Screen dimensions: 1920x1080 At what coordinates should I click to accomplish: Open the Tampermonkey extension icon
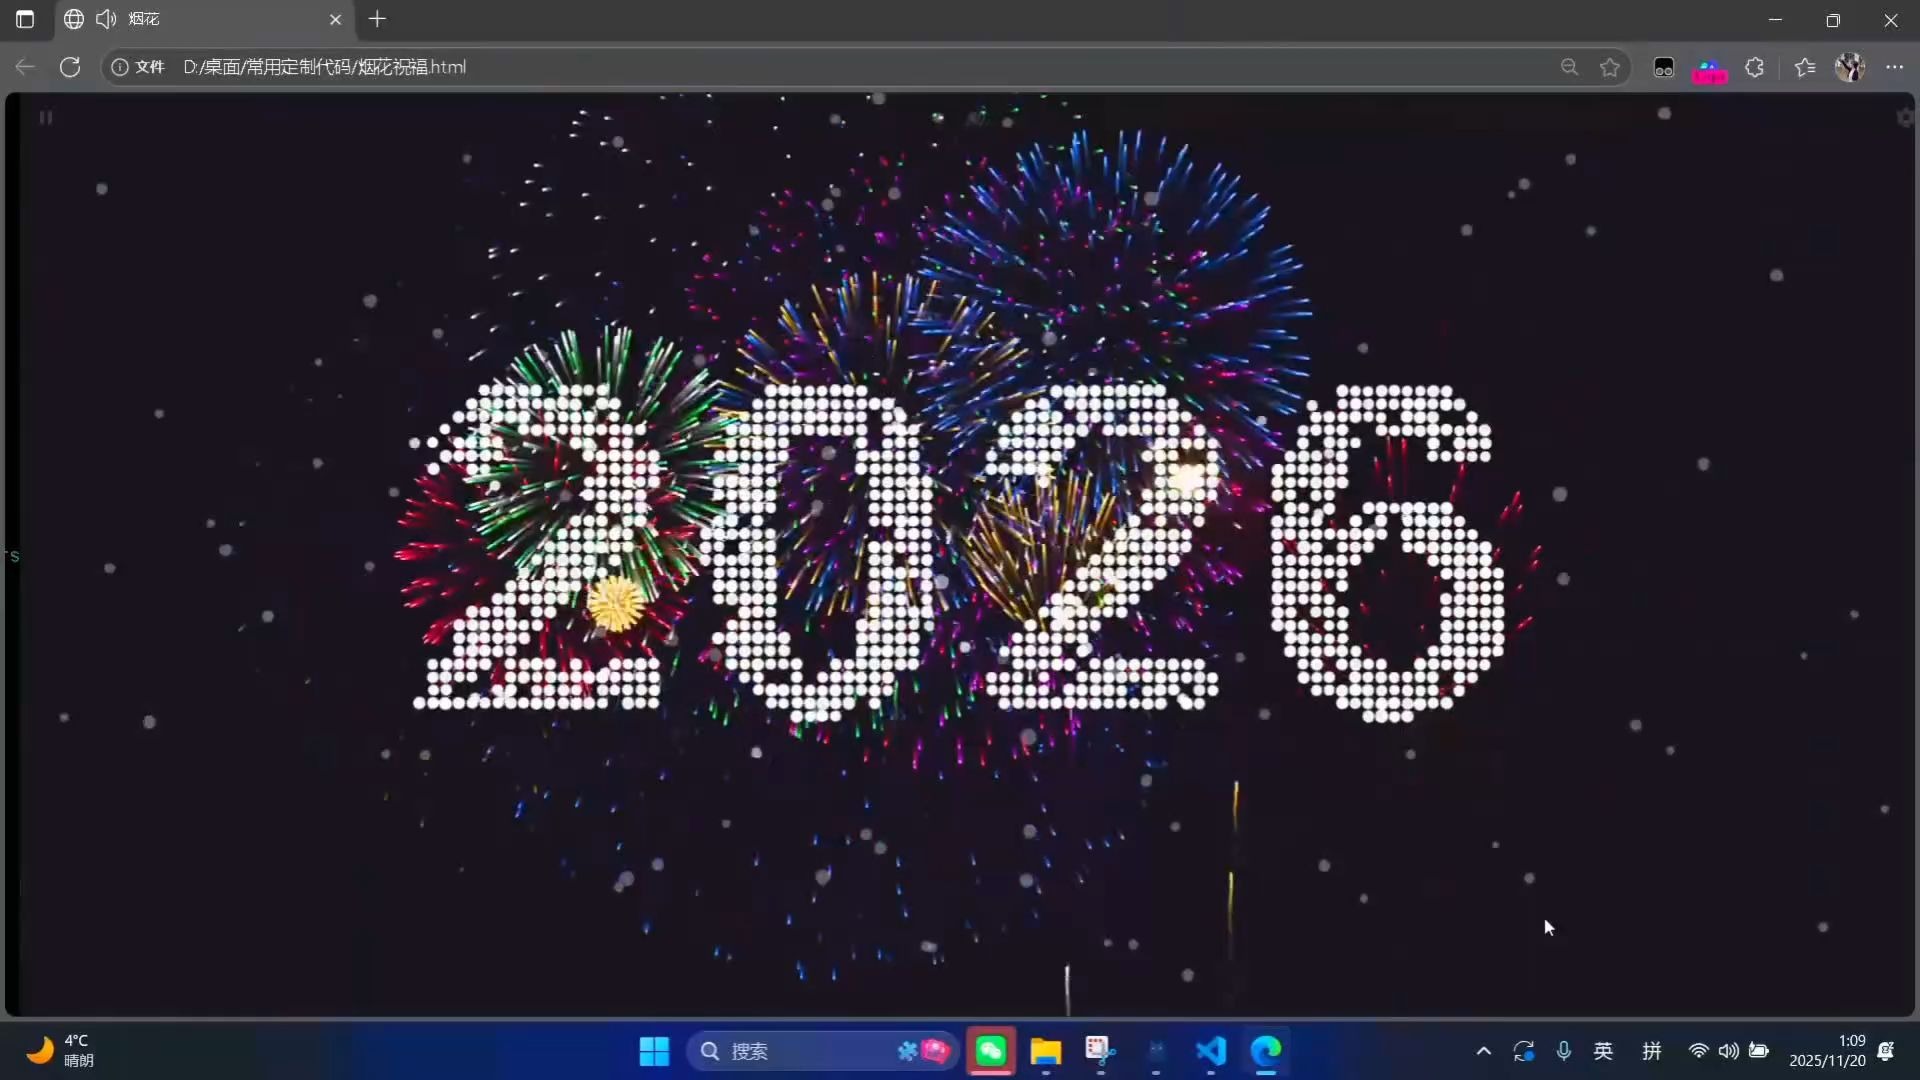(x=1664, y=67)
